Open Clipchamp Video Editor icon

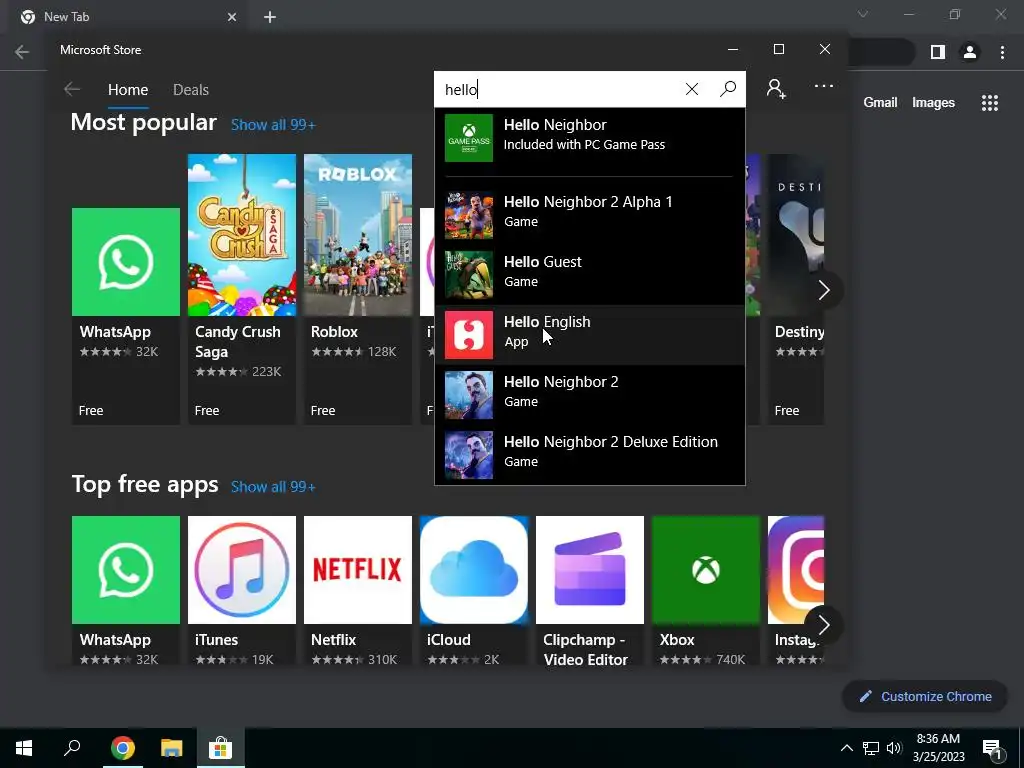pyautogui.click(x=590, y=569)
